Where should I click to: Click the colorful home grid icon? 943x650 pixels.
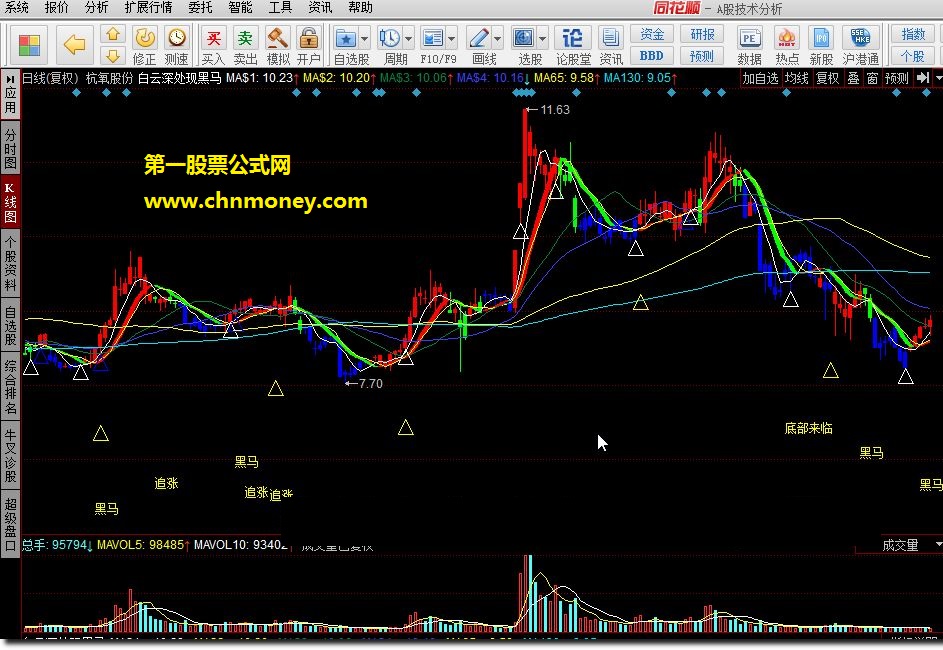click(x=29, y=45)
